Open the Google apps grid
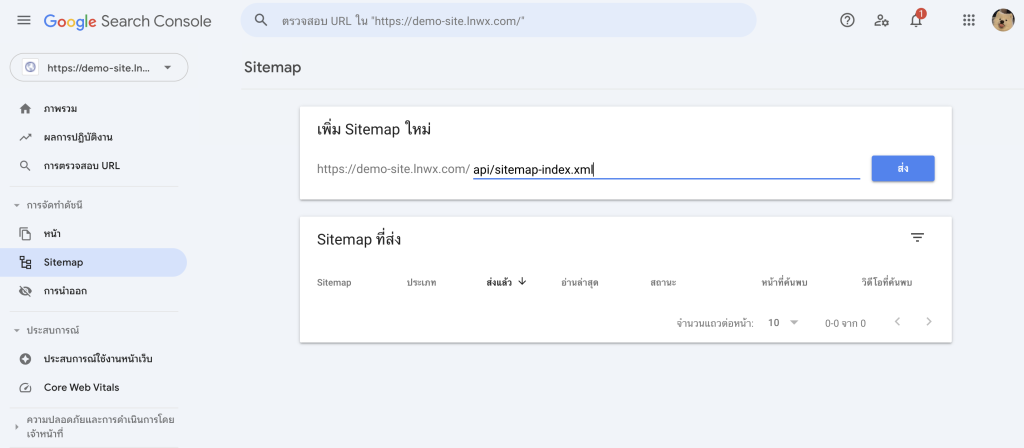 (968, 20)
